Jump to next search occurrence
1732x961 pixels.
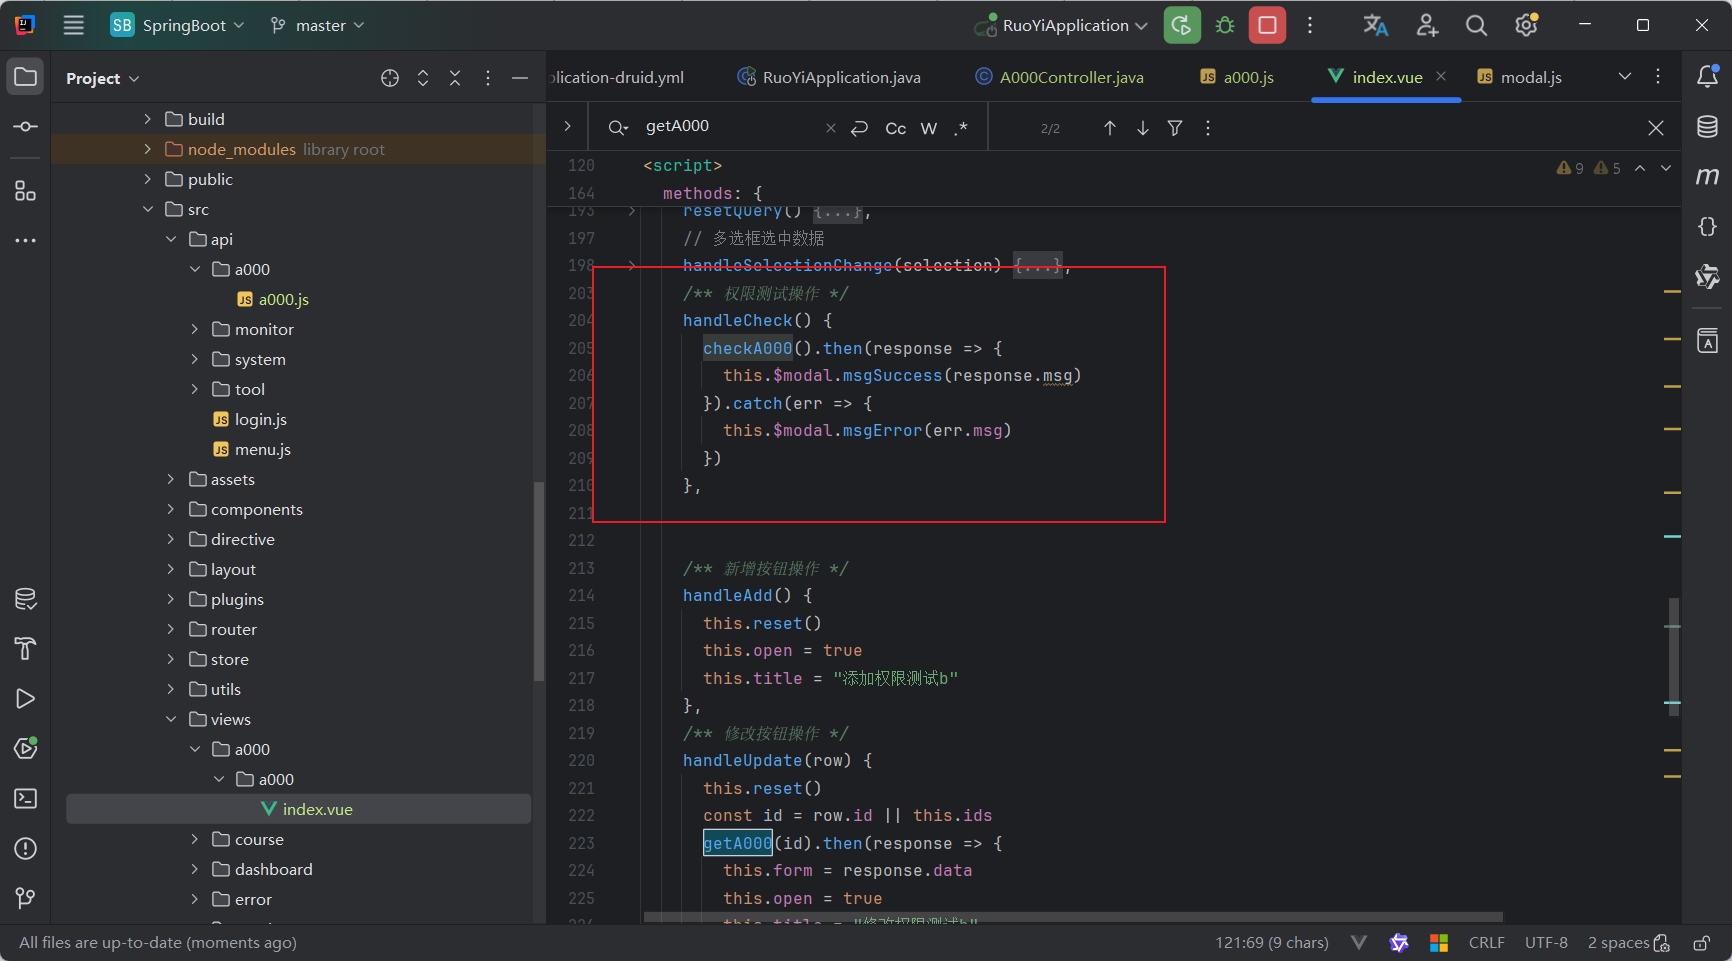click(1142, 128)
